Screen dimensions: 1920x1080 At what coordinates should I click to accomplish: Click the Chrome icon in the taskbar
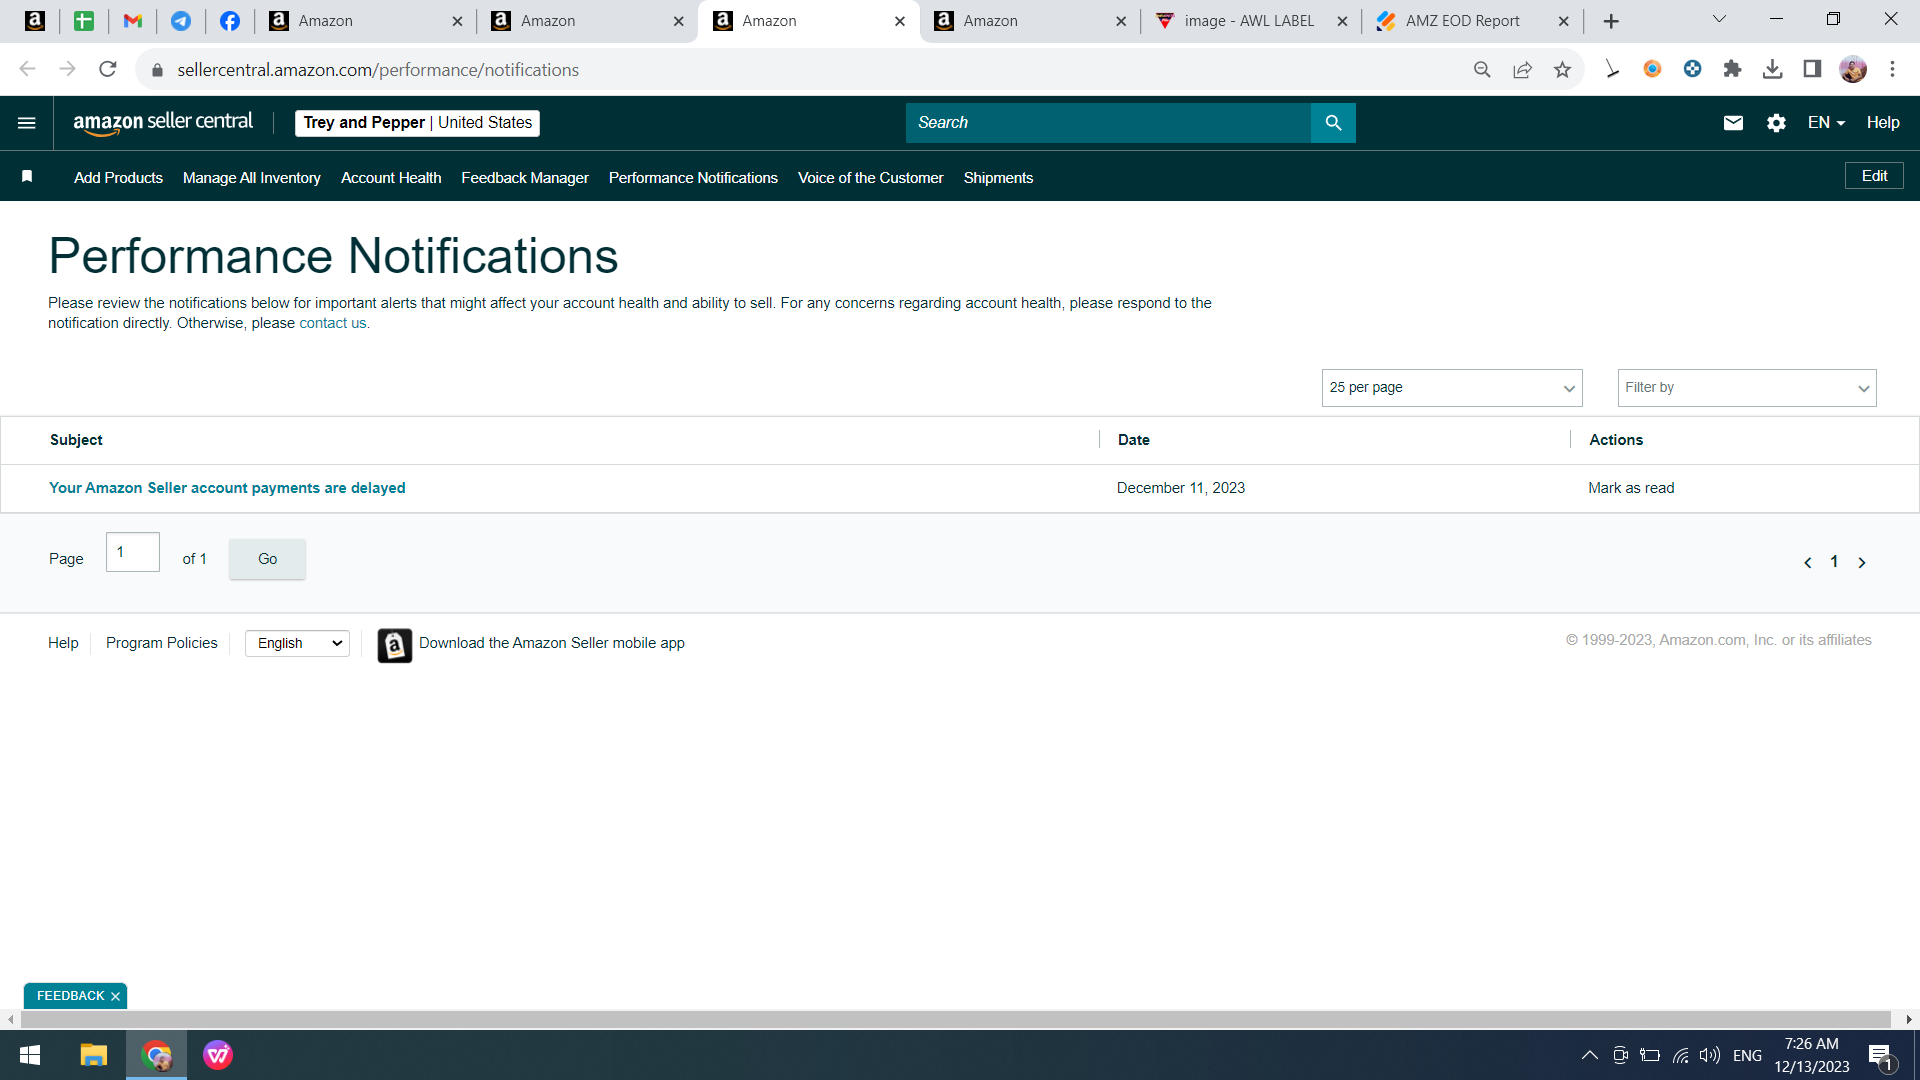pos(156,1055)
